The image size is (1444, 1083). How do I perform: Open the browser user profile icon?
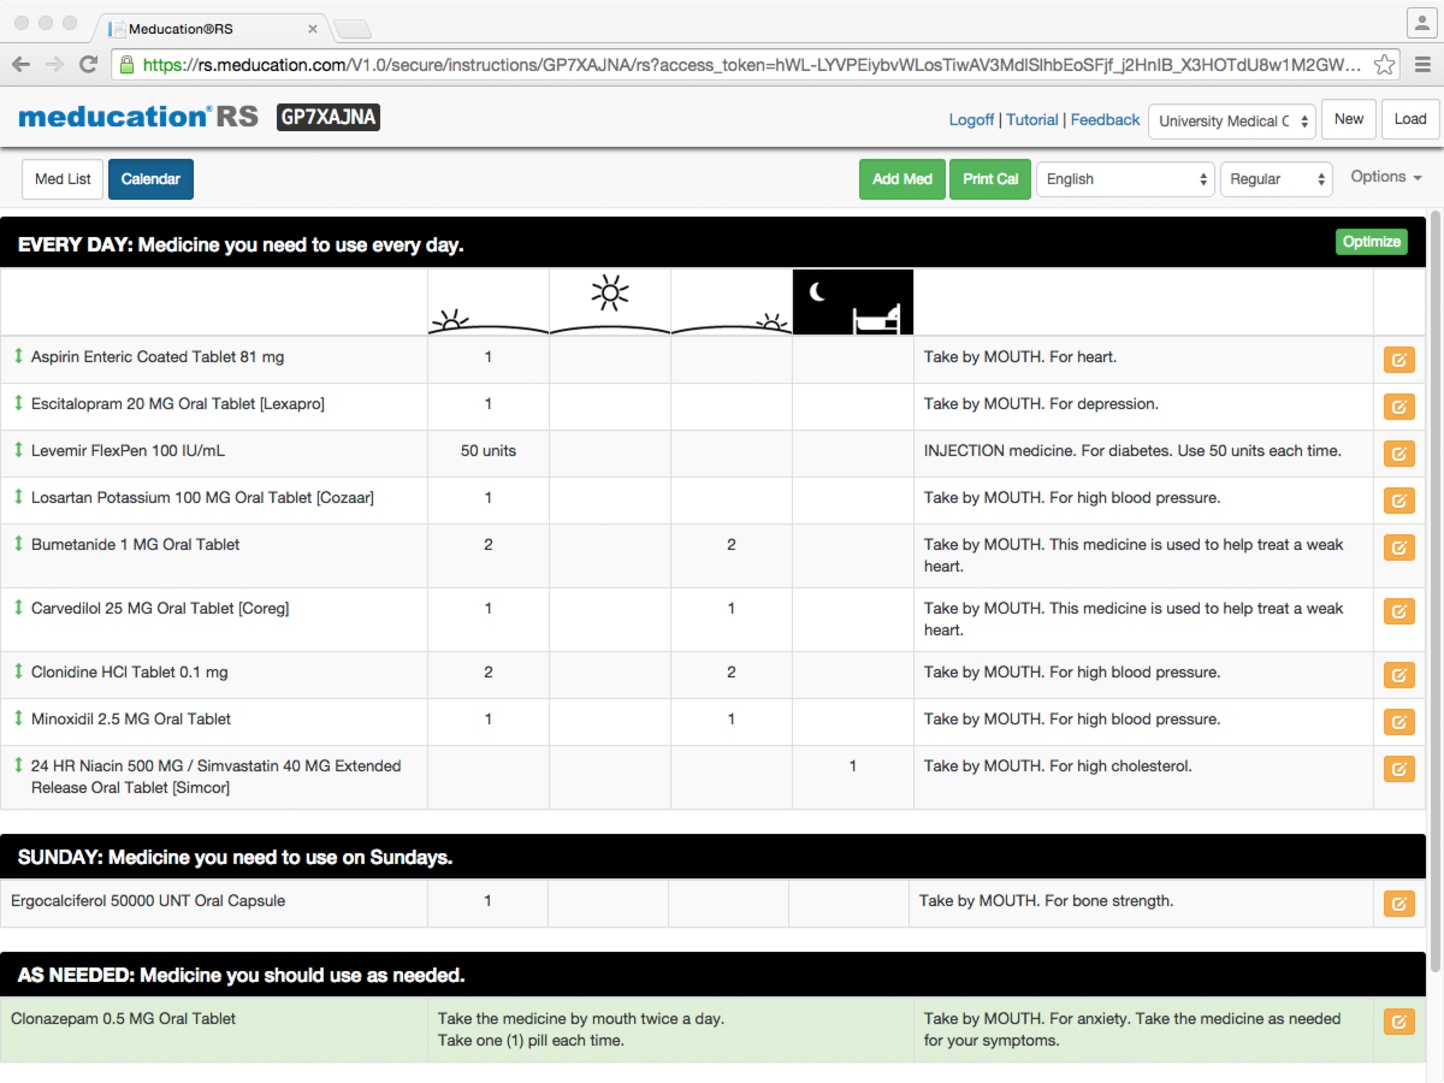coord(1421,22)
